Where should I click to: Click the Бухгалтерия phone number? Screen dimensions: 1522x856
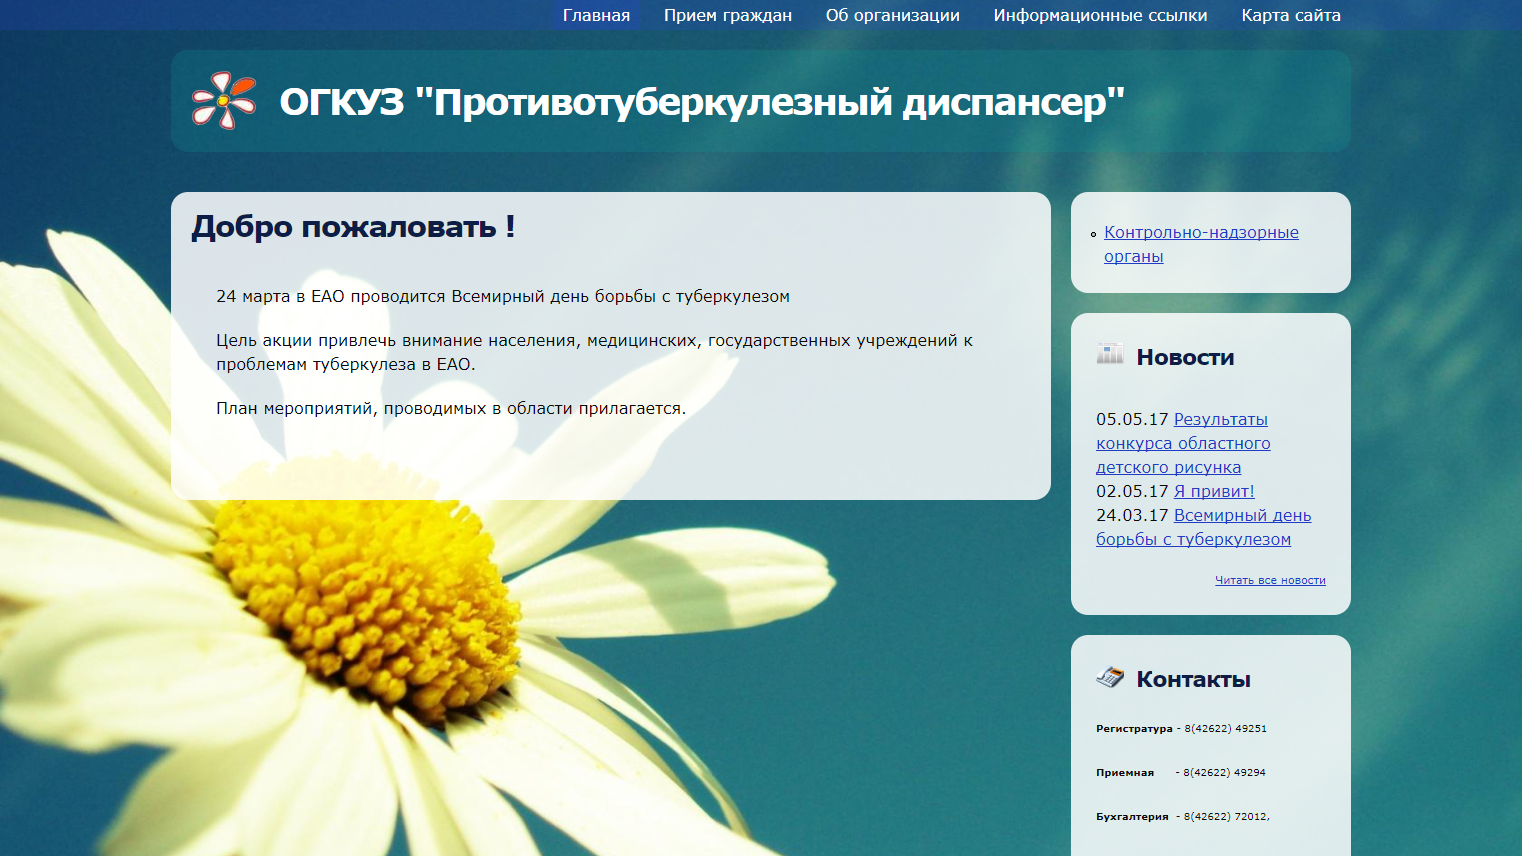[1226, 817]
